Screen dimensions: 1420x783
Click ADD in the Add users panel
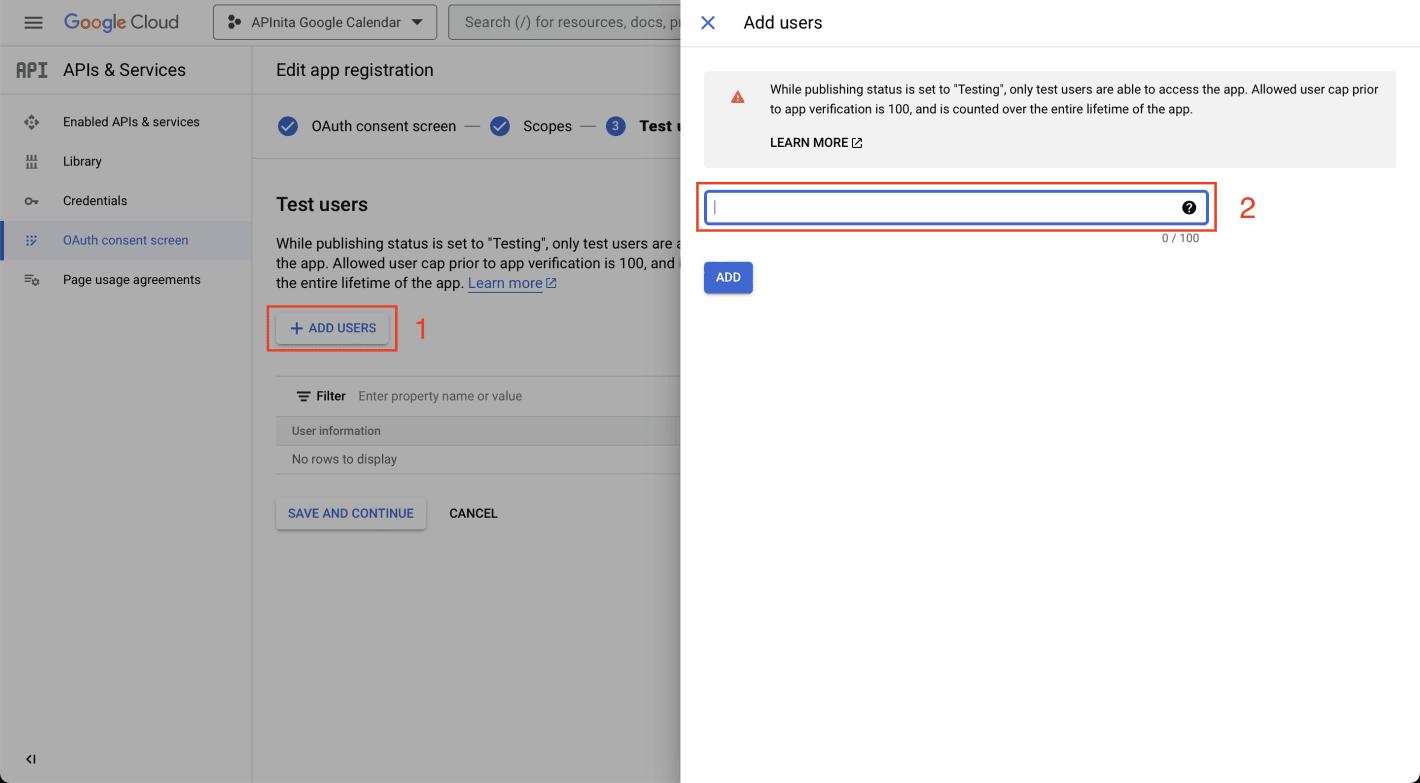[728, 277]
